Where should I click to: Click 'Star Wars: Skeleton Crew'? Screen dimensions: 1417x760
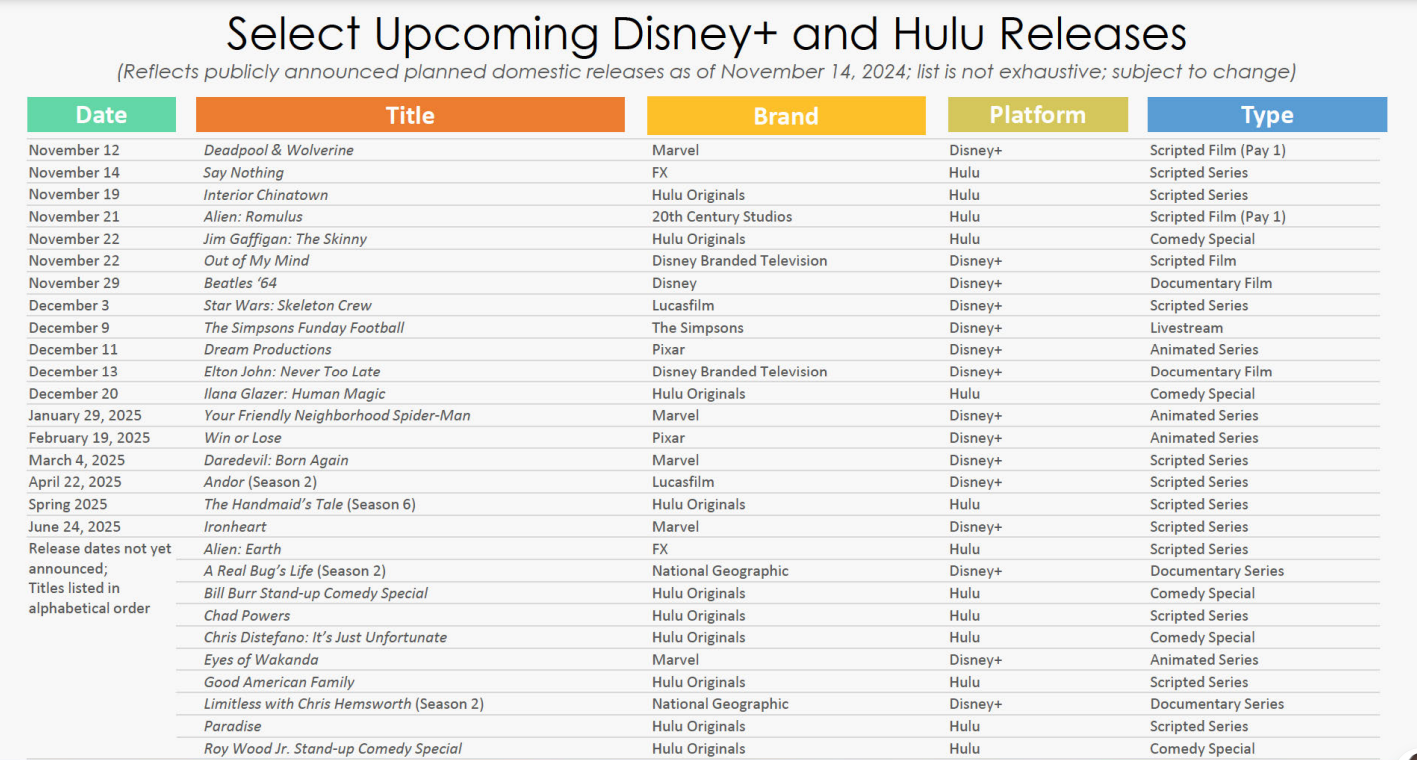[288, 305]
